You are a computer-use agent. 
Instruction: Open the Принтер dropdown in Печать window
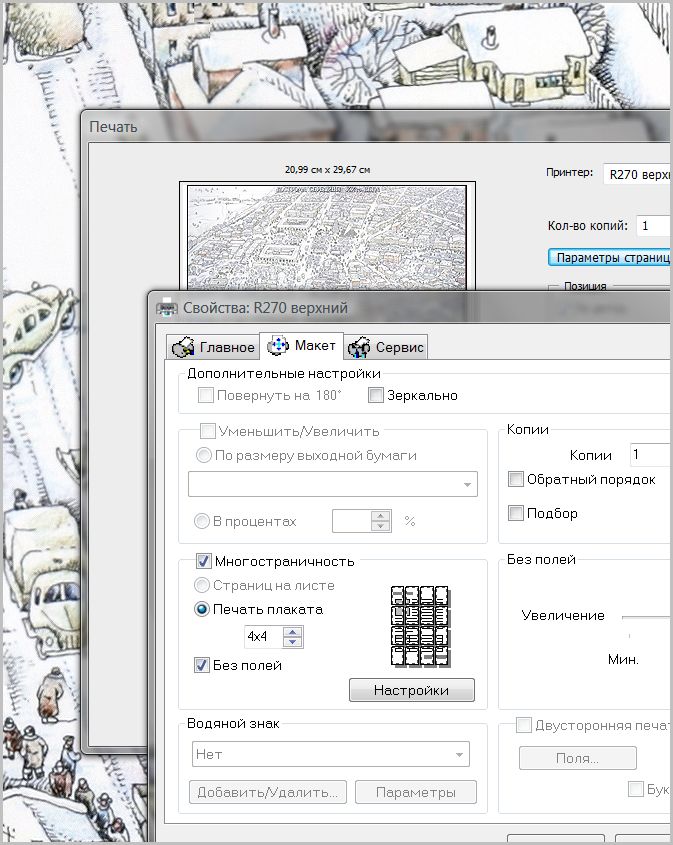point(637,174)
